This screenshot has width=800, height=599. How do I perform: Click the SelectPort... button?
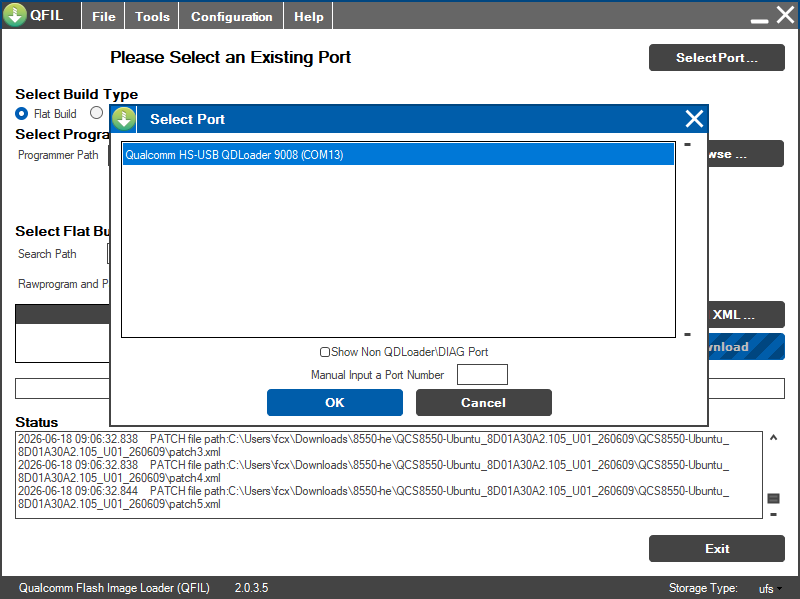pyautogui.click(x=717, y=58)
